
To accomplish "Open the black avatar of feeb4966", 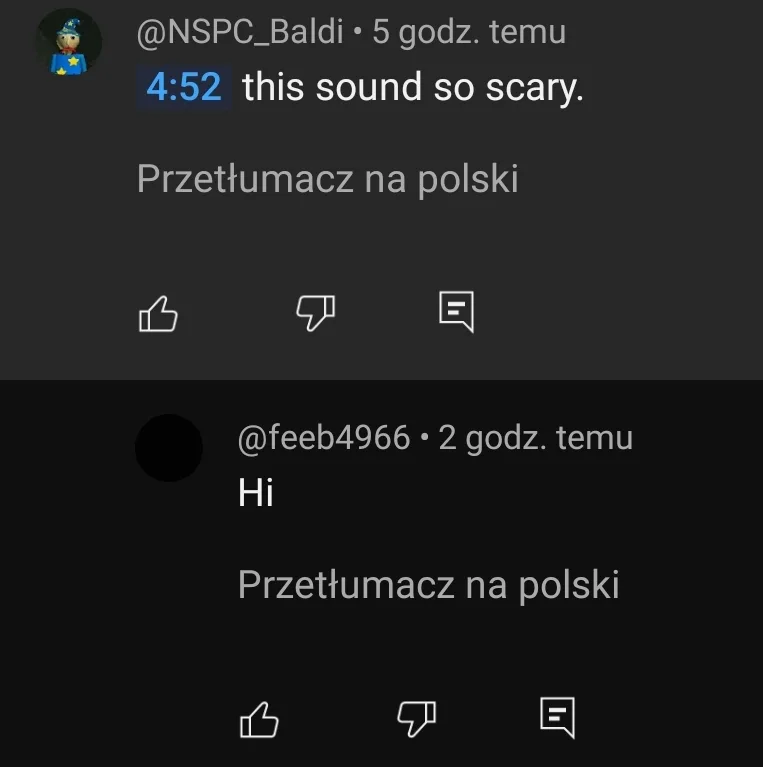I will pyautogui.click(x=169, y=448).
